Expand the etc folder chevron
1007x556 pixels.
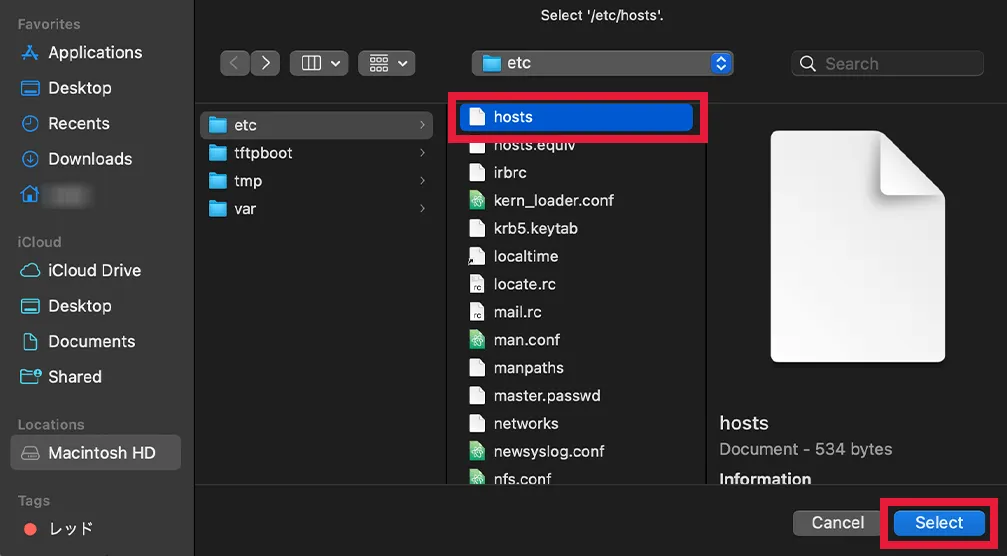[x=422, y=125]
